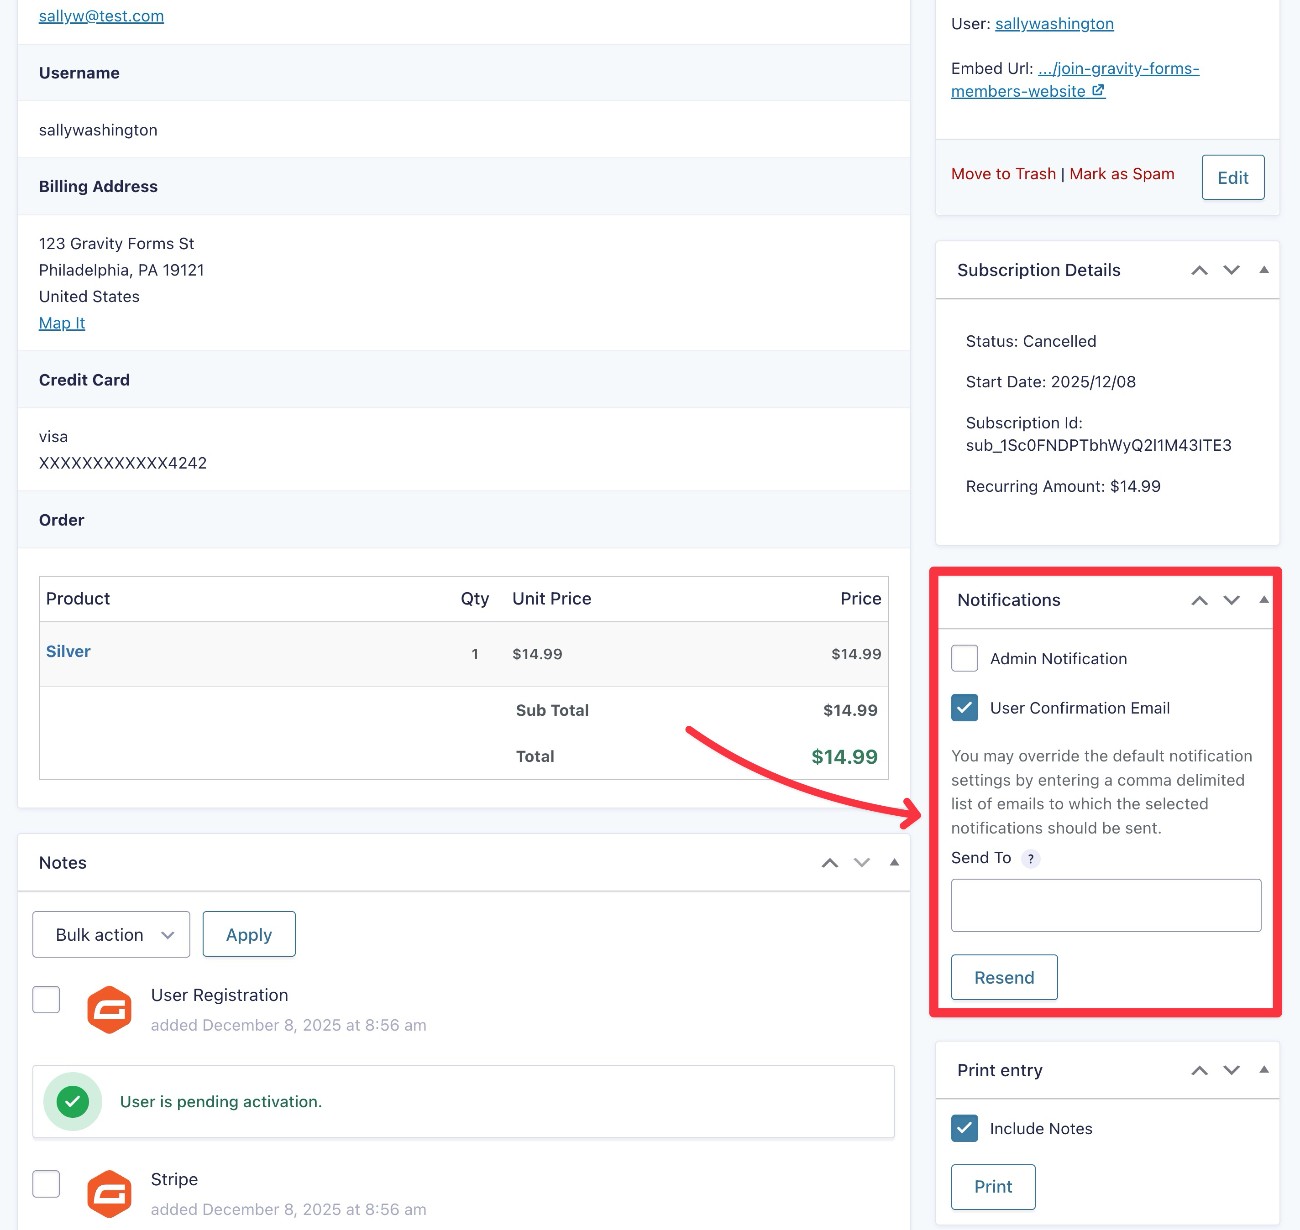This screenshot has height=1230, width=1300.
Task: Move Notes panel down
Action: tap(862, 863)
